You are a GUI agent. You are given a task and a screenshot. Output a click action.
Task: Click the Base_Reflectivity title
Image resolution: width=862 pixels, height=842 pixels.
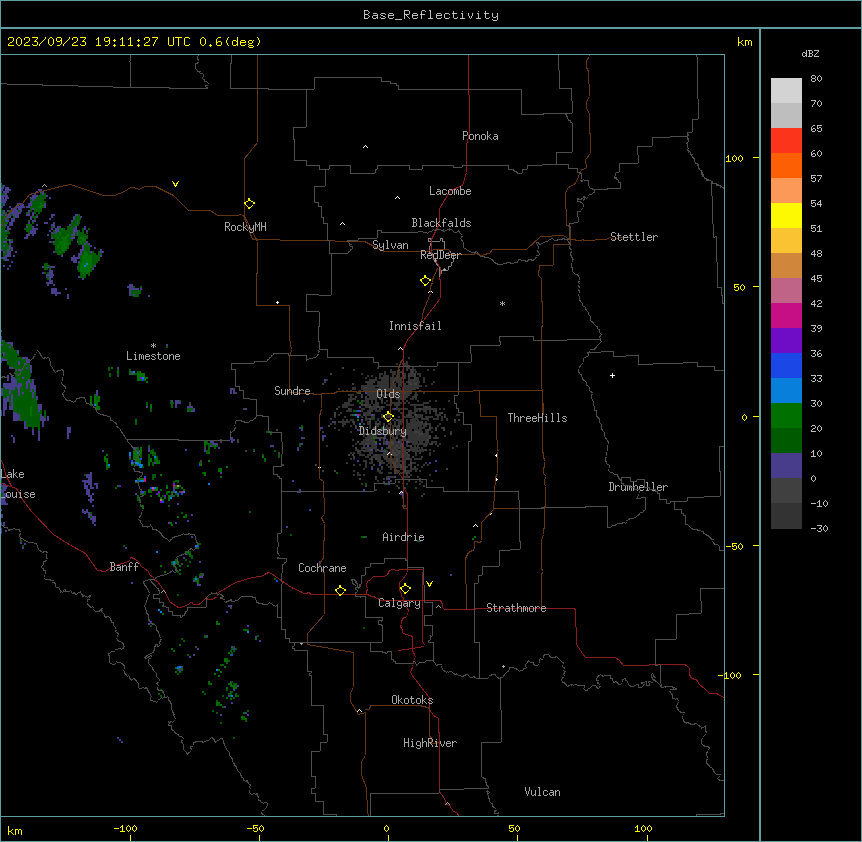(431, 15)
